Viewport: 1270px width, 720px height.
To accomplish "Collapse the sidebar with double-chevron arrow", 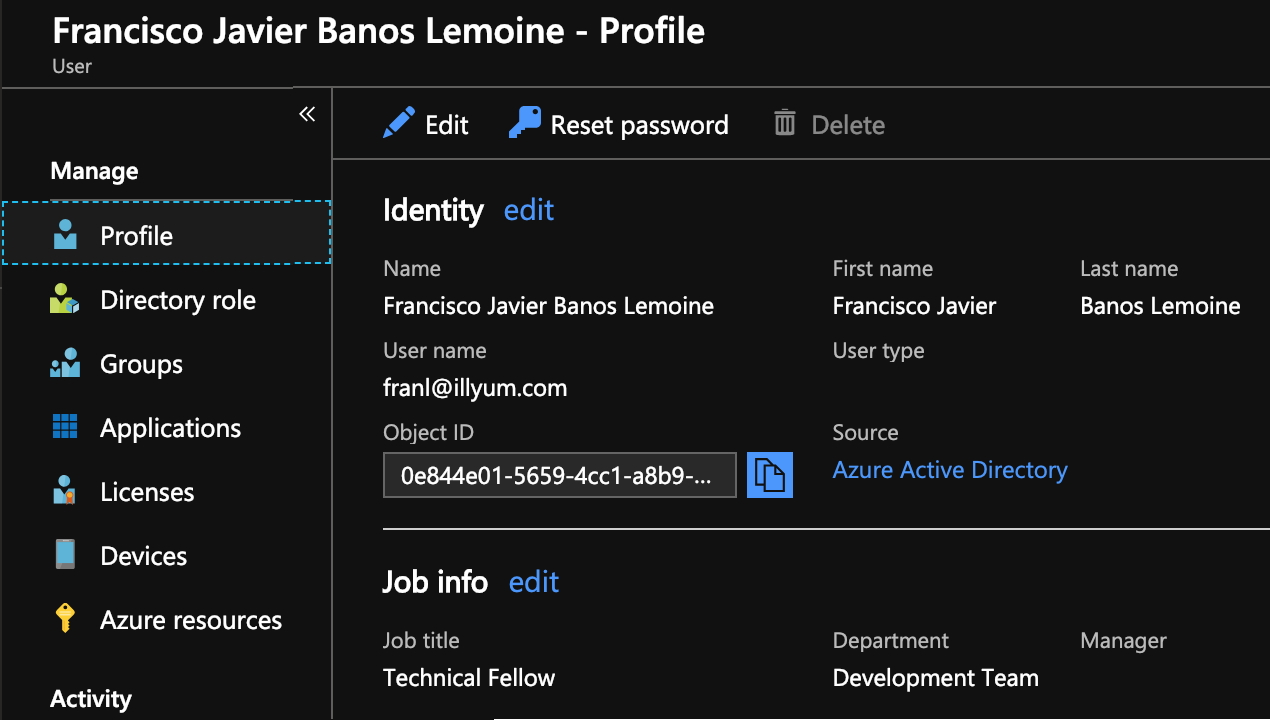I will (307, 113).
